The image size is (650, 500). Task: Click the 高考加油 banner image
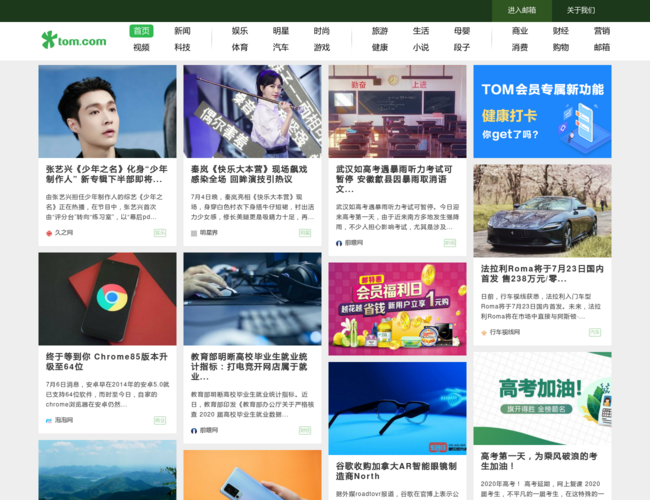542,397
